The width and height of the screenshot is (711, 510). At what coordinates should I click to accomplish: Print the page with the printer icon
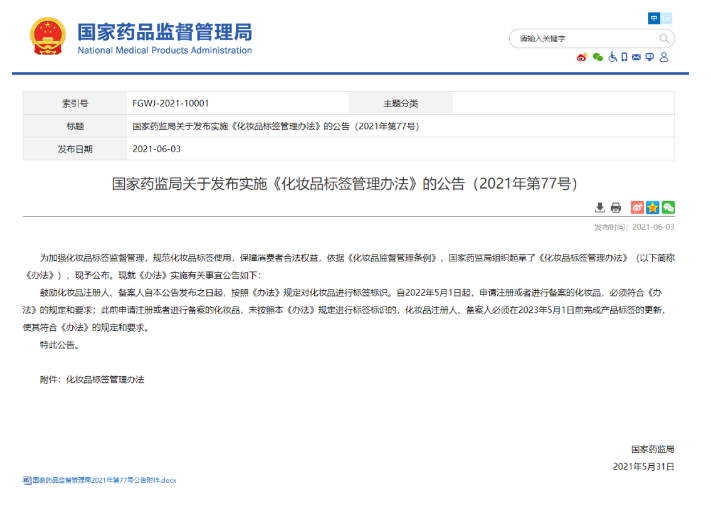pyautogui.click(x=616, y=207)
